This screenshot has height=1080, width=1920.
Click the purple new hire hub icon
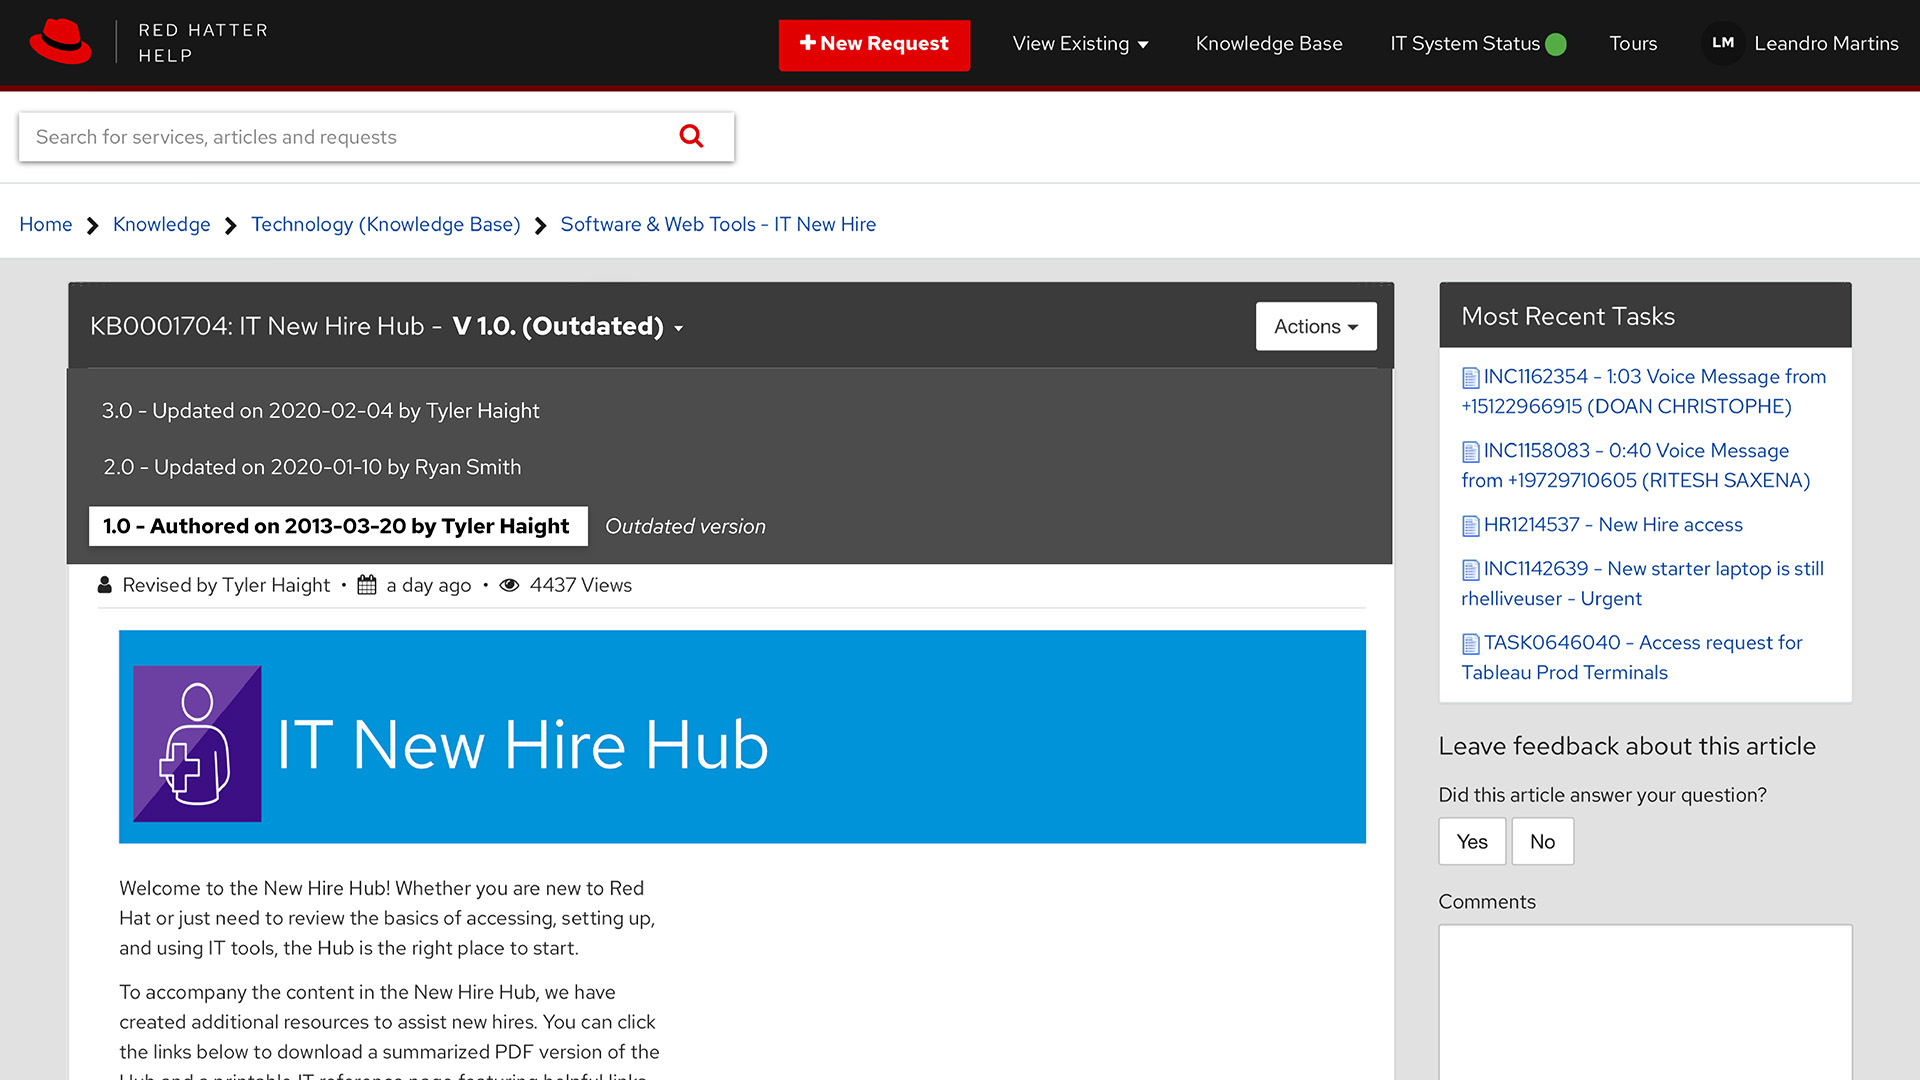click(x=197, y=744)
